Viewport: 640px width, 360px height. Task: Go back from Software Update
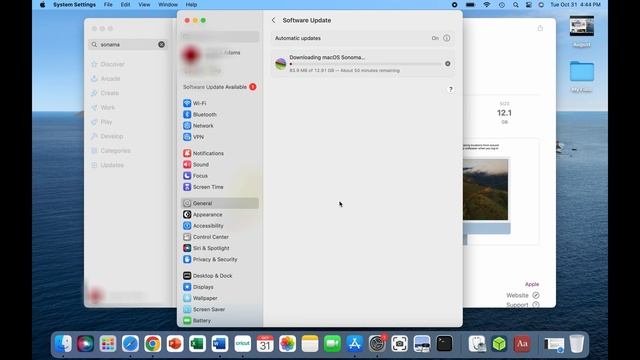point(273,20)
